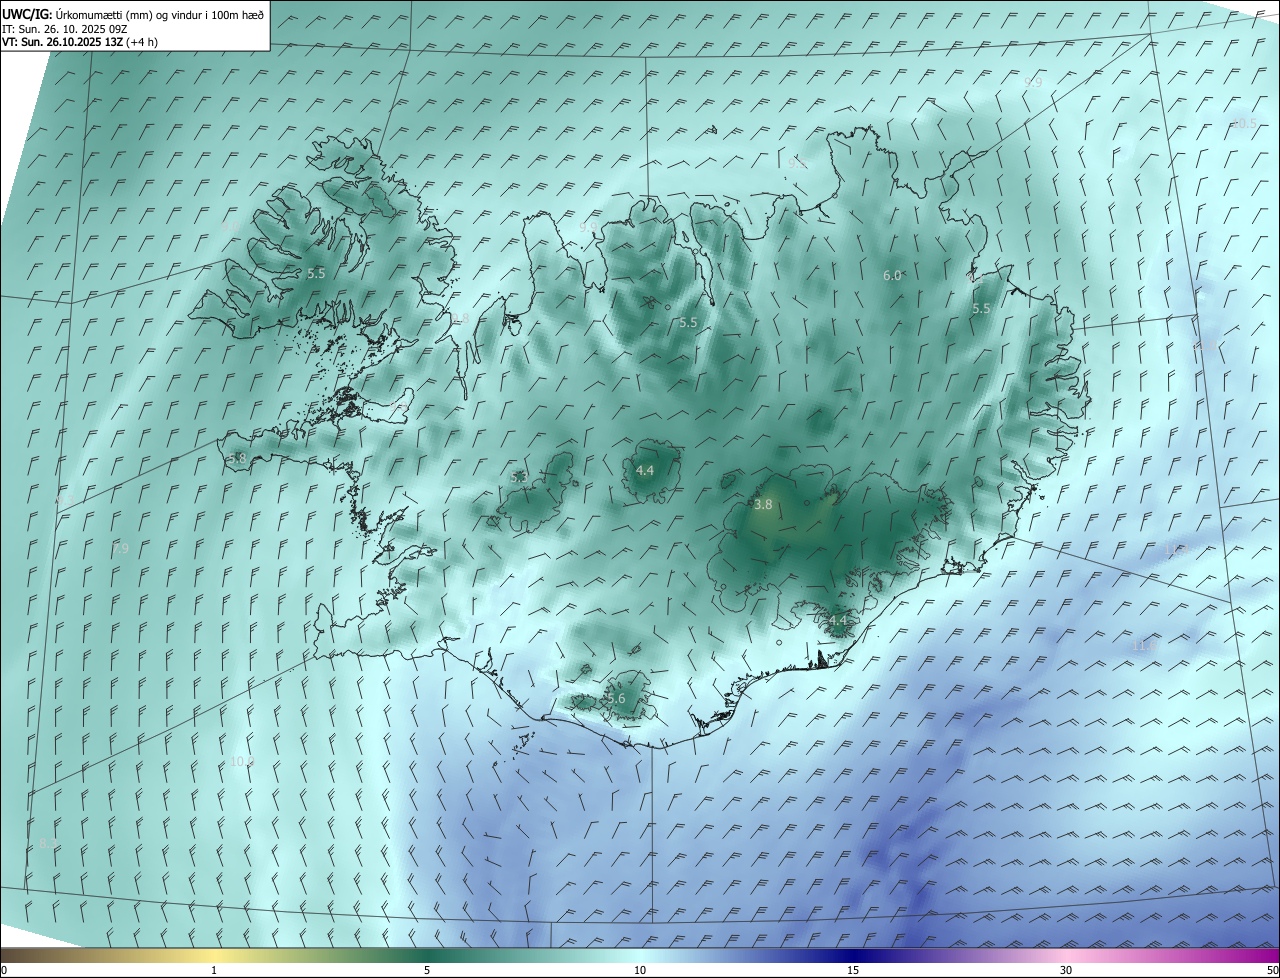
Task: Click the 3.8 value on the Vatnajökull glacier
Action: point(763,505)
